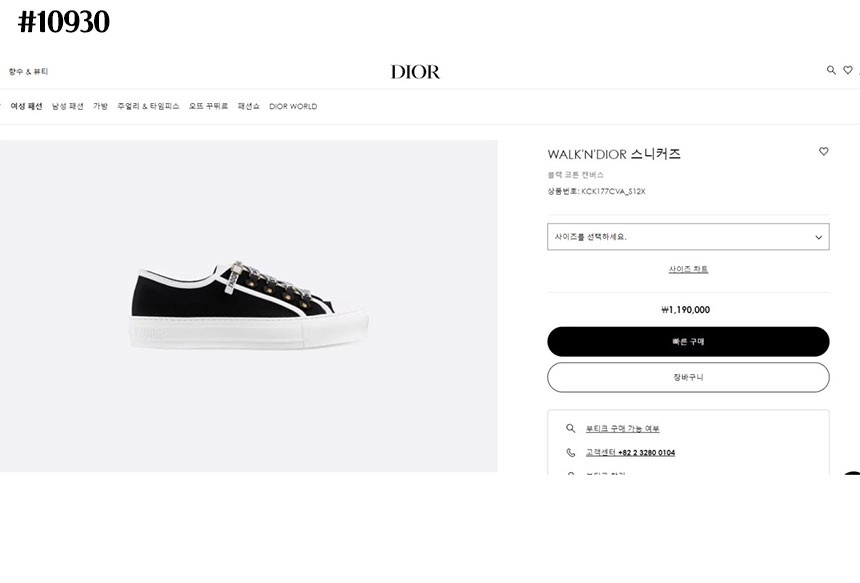Open the 사이즈 차트 link
This screenshot has width=860, height=583.
(688, 269)
